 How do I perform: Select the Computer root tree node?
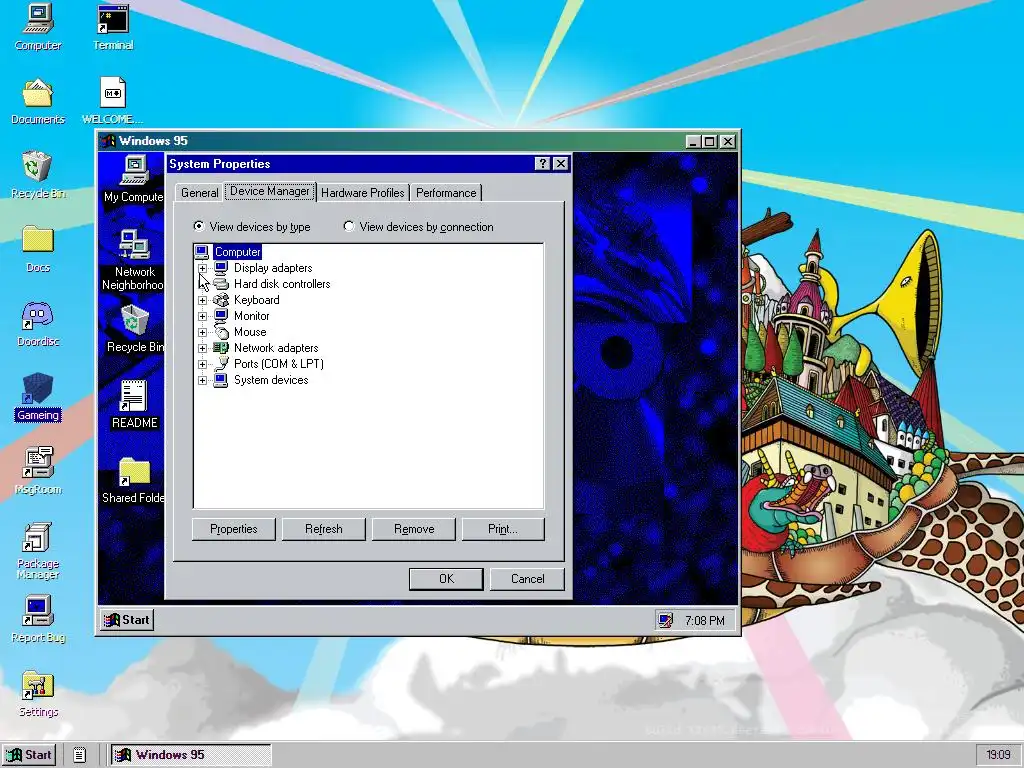238,252
